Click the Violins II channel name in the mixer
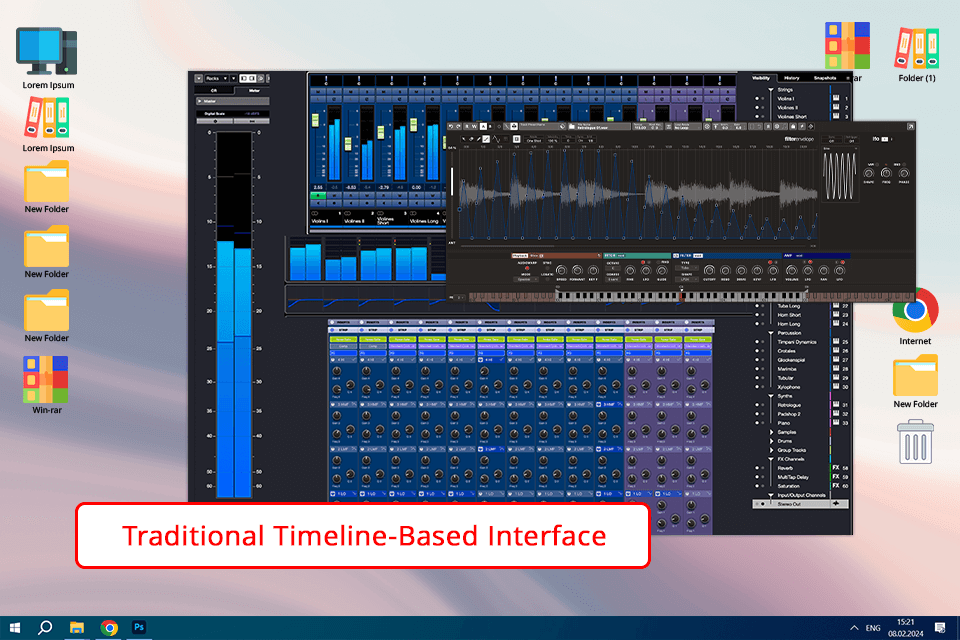This screenshot has height=640, width=960. (x=354, y=221)
